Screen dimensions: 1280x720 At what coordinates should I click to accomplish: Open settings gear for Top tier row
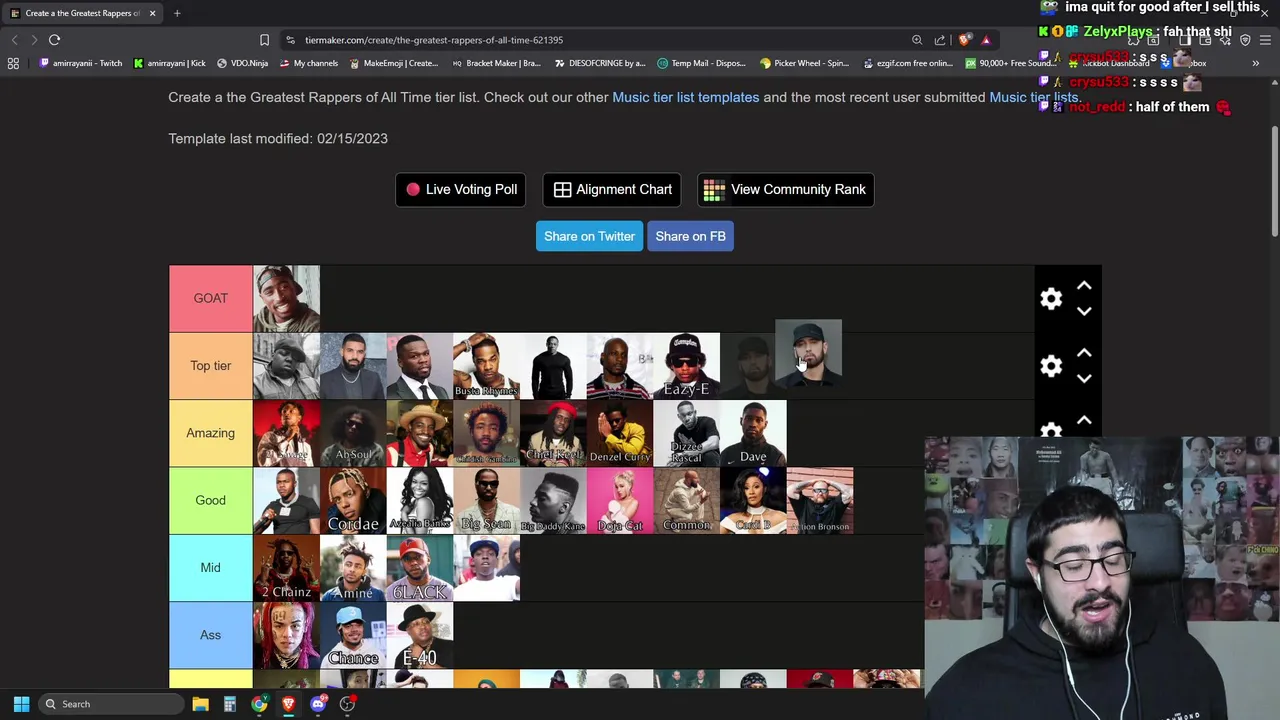(x=1051, y=366)
